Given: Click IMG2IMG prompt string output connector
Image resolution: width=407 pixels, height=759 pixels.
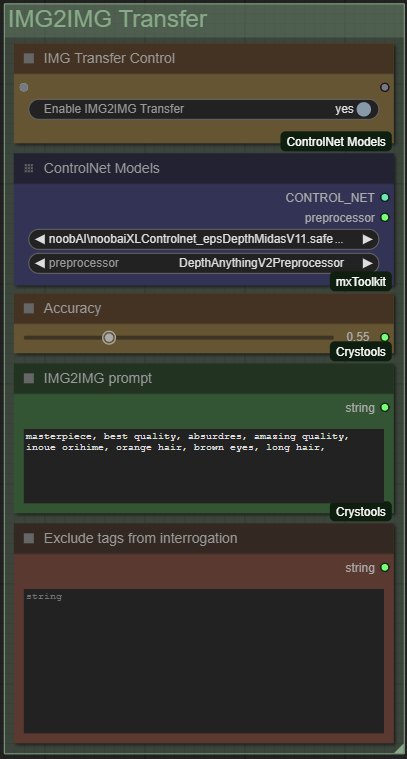Looking at the screenshot, I should pyautogui.click(x=385, y=408).
